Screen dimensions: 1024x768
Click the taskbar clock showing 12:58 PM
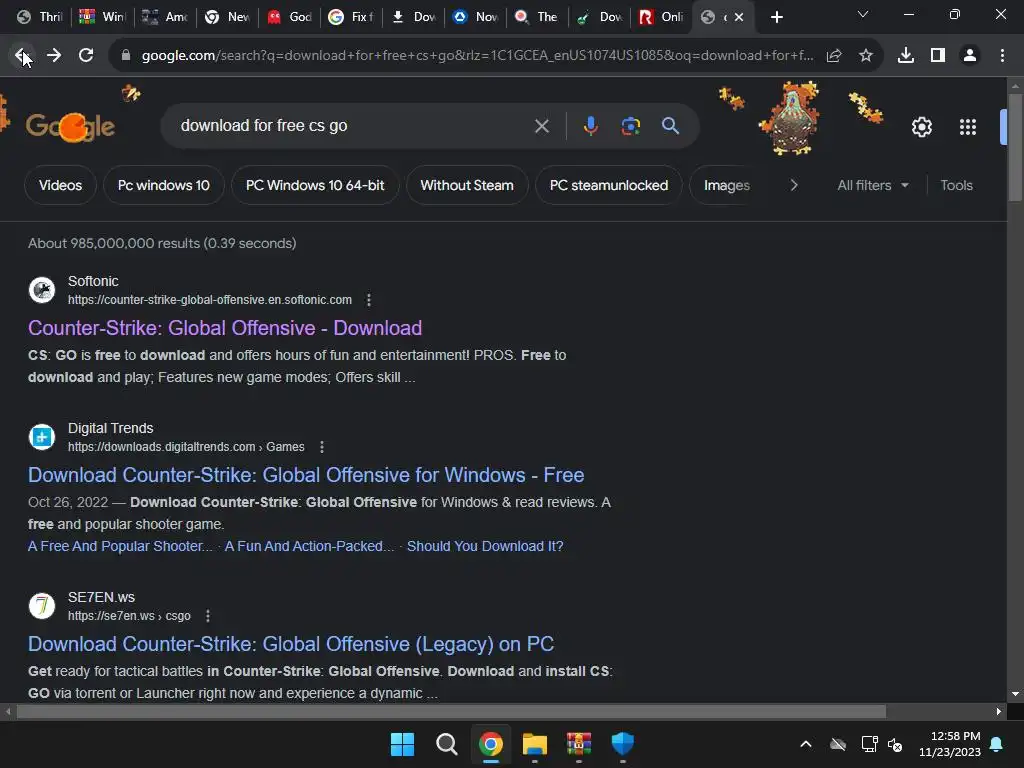point(950,744)
